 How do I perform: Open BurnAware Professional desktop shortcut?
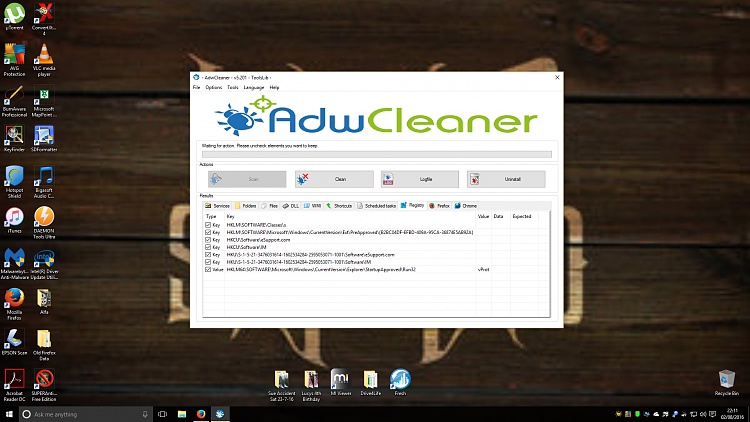[x=14, y=101]
